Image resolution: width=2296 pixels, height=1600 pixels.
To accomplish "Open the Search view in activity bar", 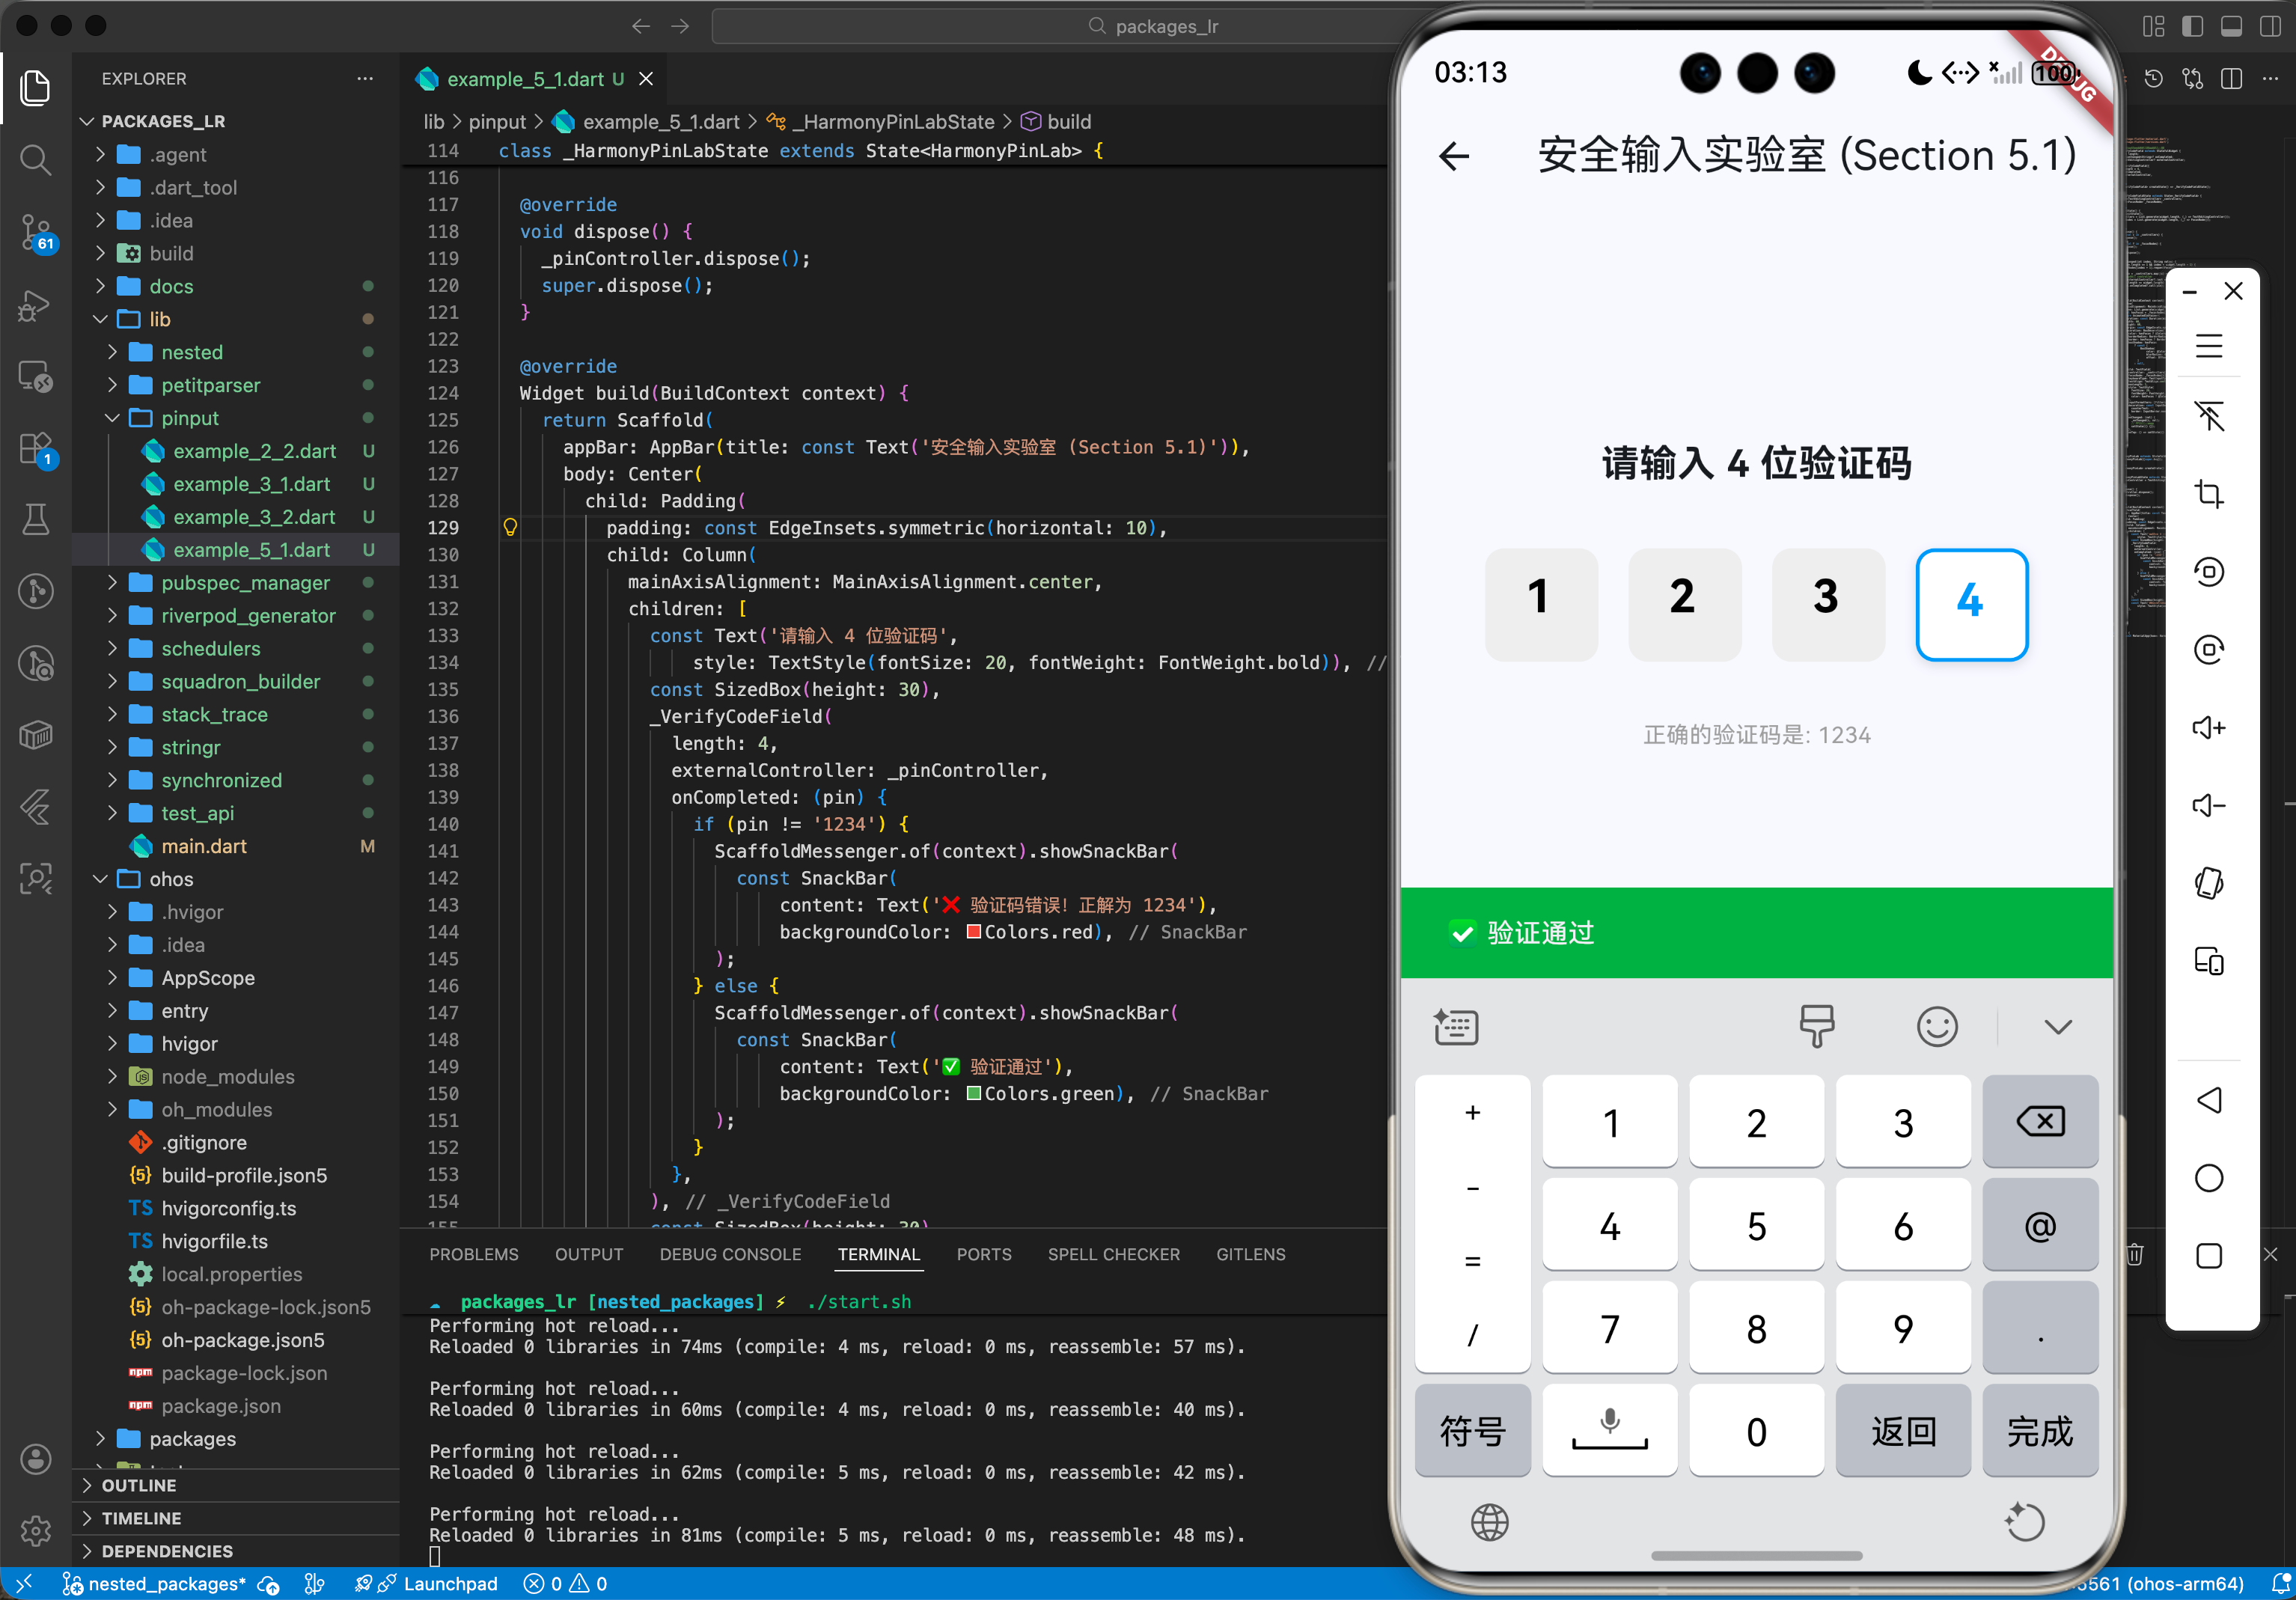I will point(36,159).
